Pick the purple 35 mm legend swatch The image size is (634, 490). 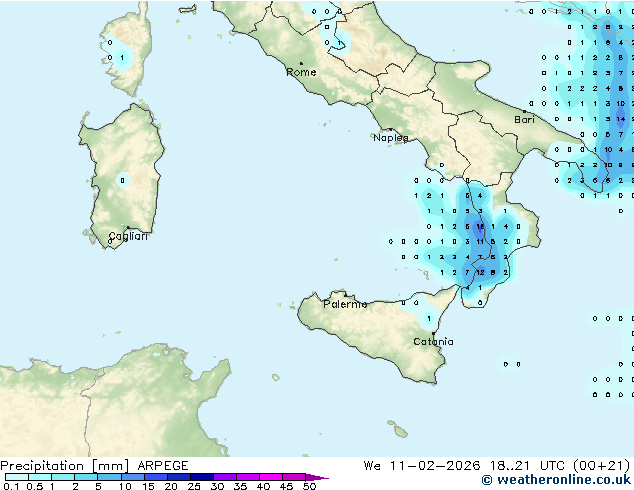[247, 478]
